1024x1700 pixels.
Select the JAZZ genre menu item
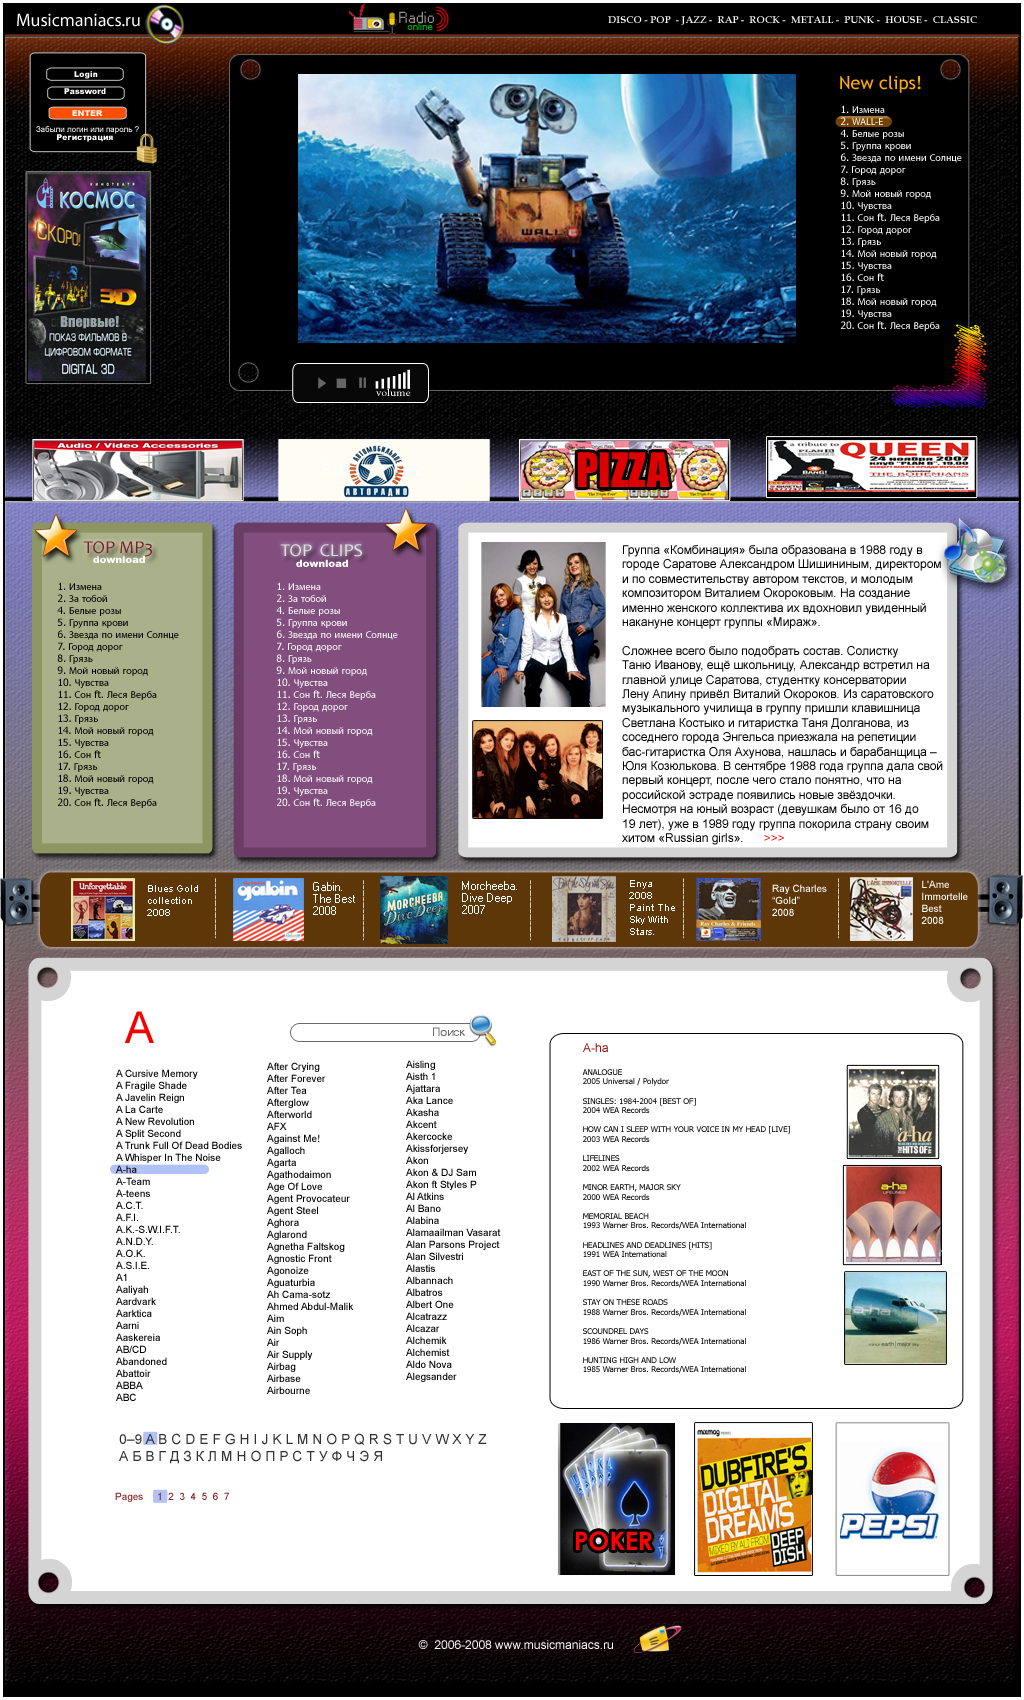click(x=693, y=19)
